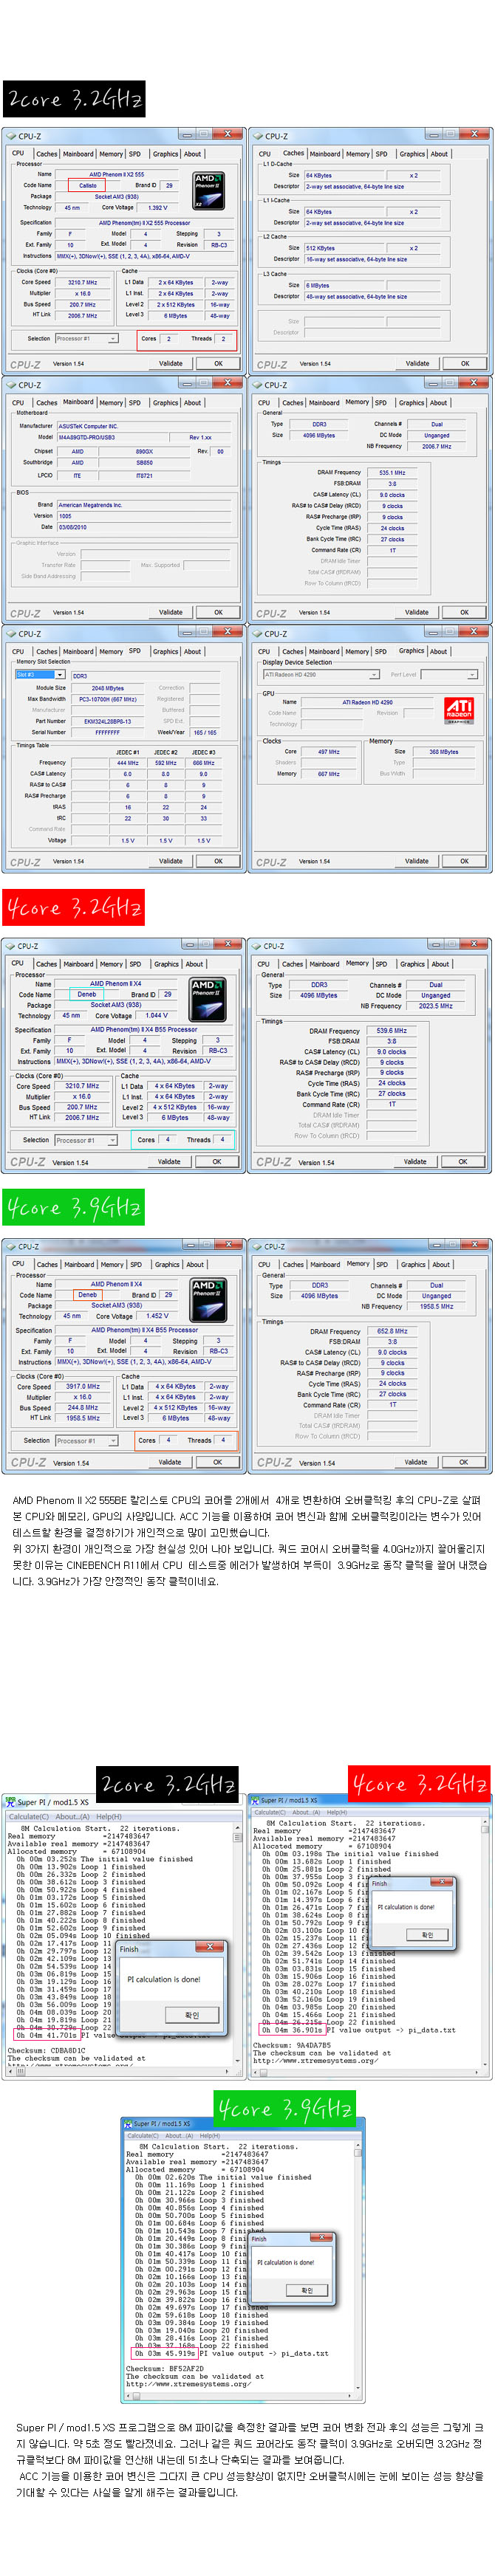Click Validate in the ATI Radeon graphics window
This screenshot has width=495, height=2576.
click(x=417, y=861)
